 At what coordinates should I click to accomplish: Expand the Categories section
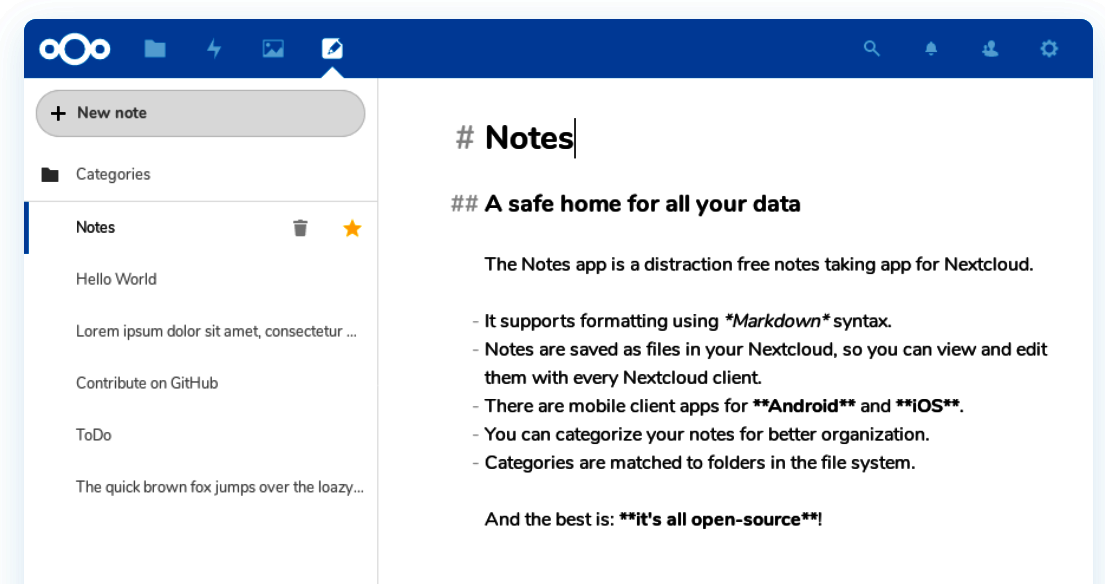(x=113, y=173)
